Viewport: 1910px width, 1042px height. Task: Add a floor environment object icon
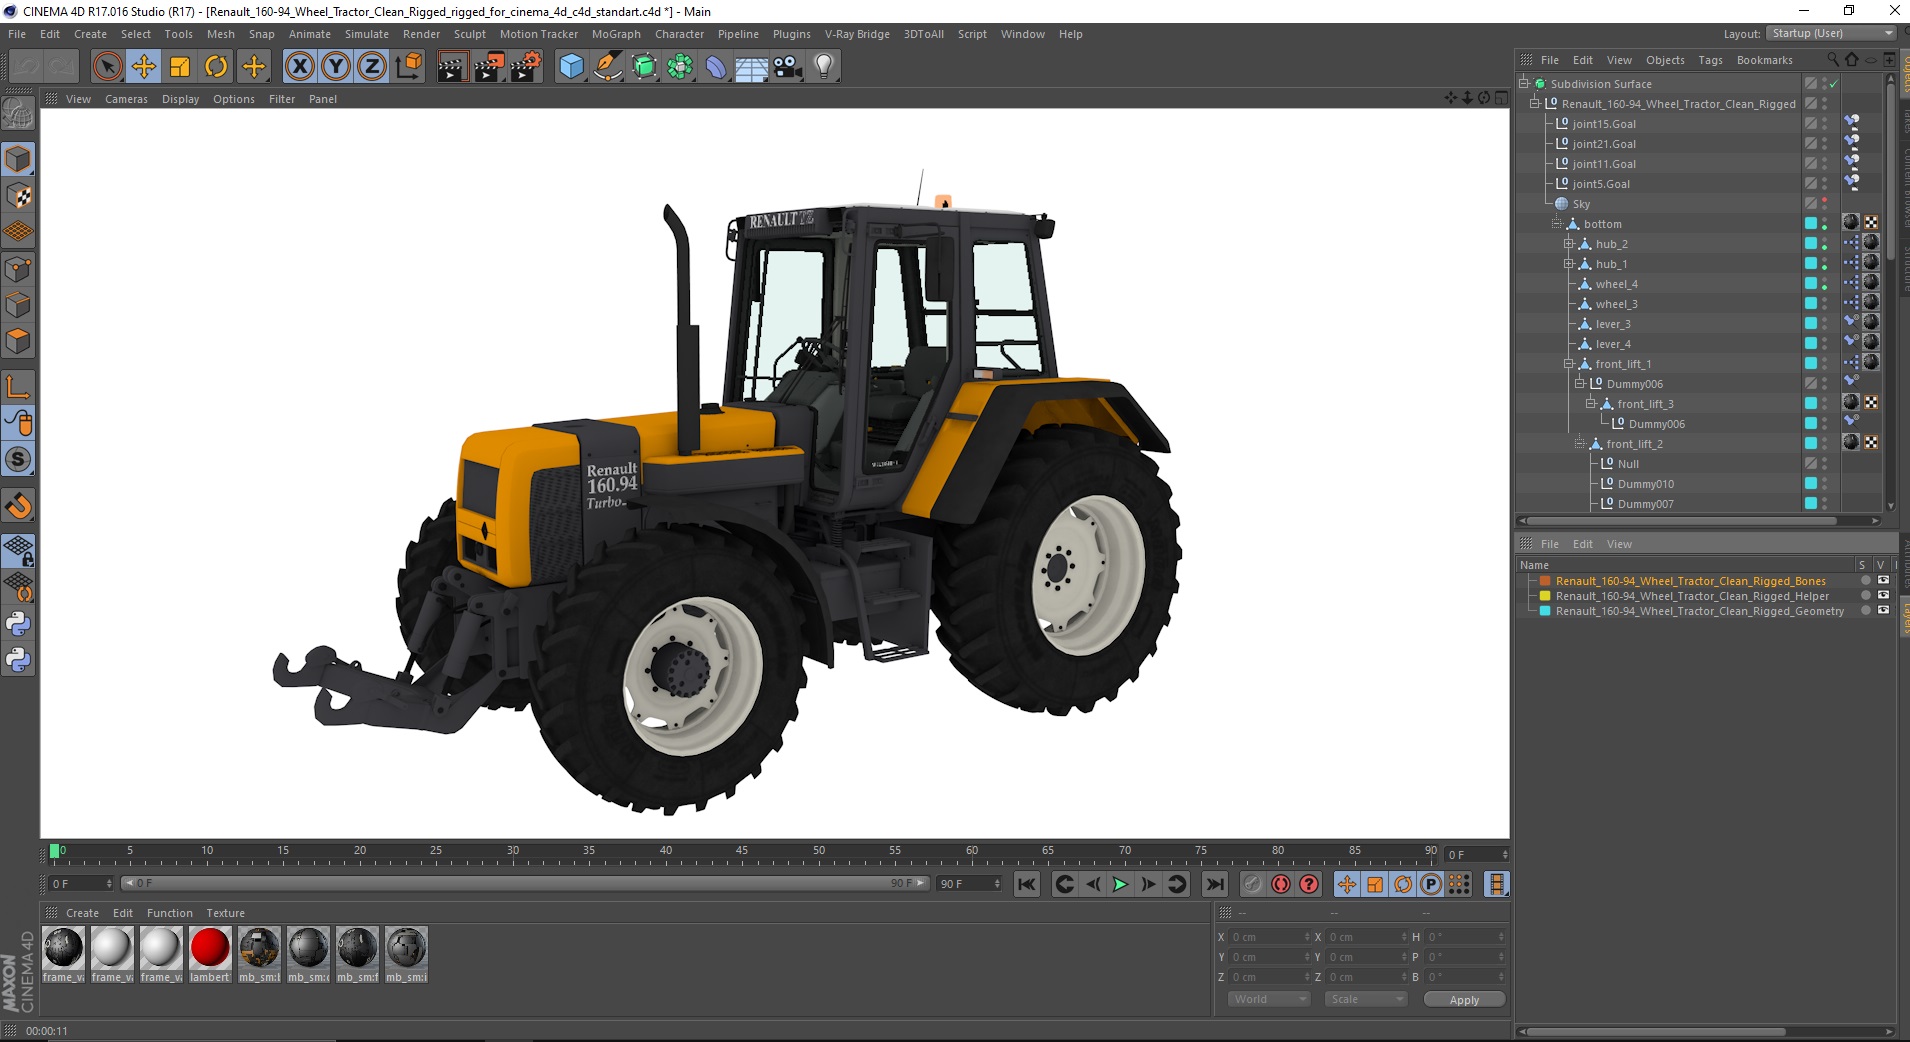point(752,67)
